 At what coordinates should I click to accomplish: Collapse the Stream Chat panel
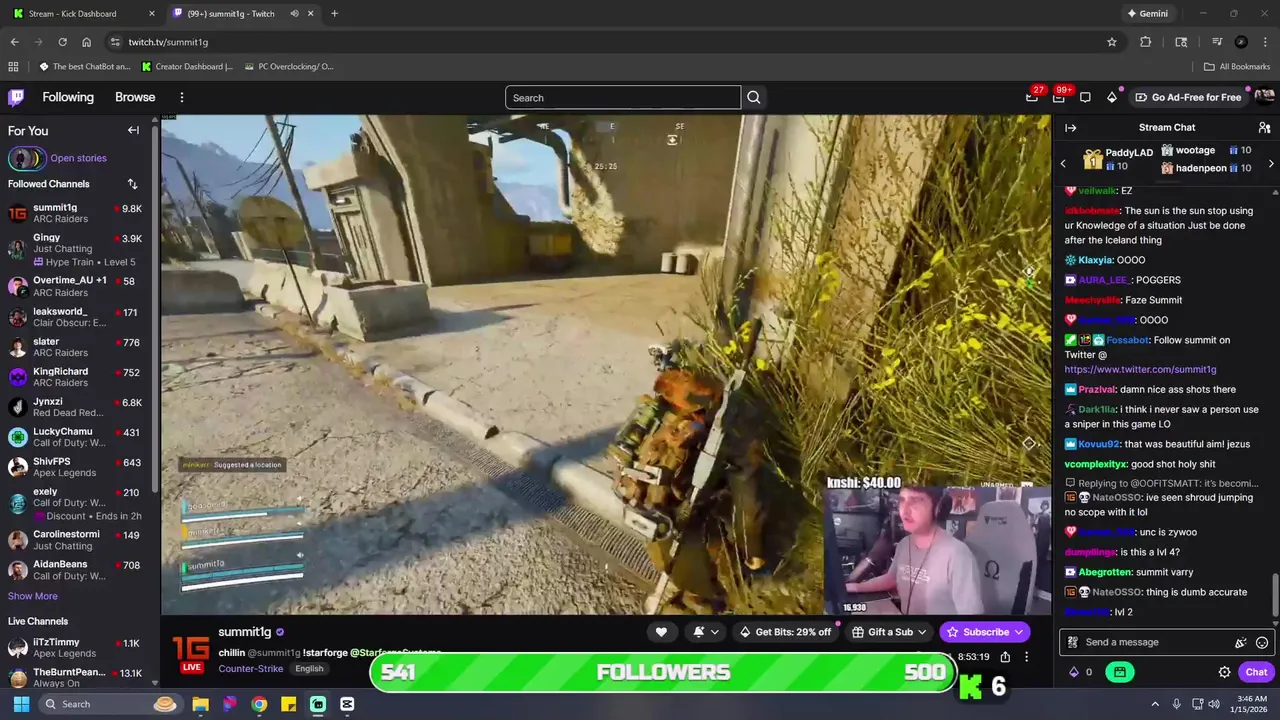pos(1070,128)
